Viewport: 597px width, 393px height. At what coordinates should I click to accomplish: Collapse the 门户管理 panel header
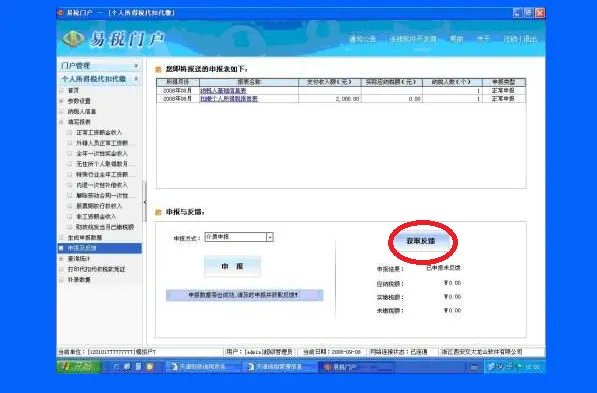tap(100, 66)
